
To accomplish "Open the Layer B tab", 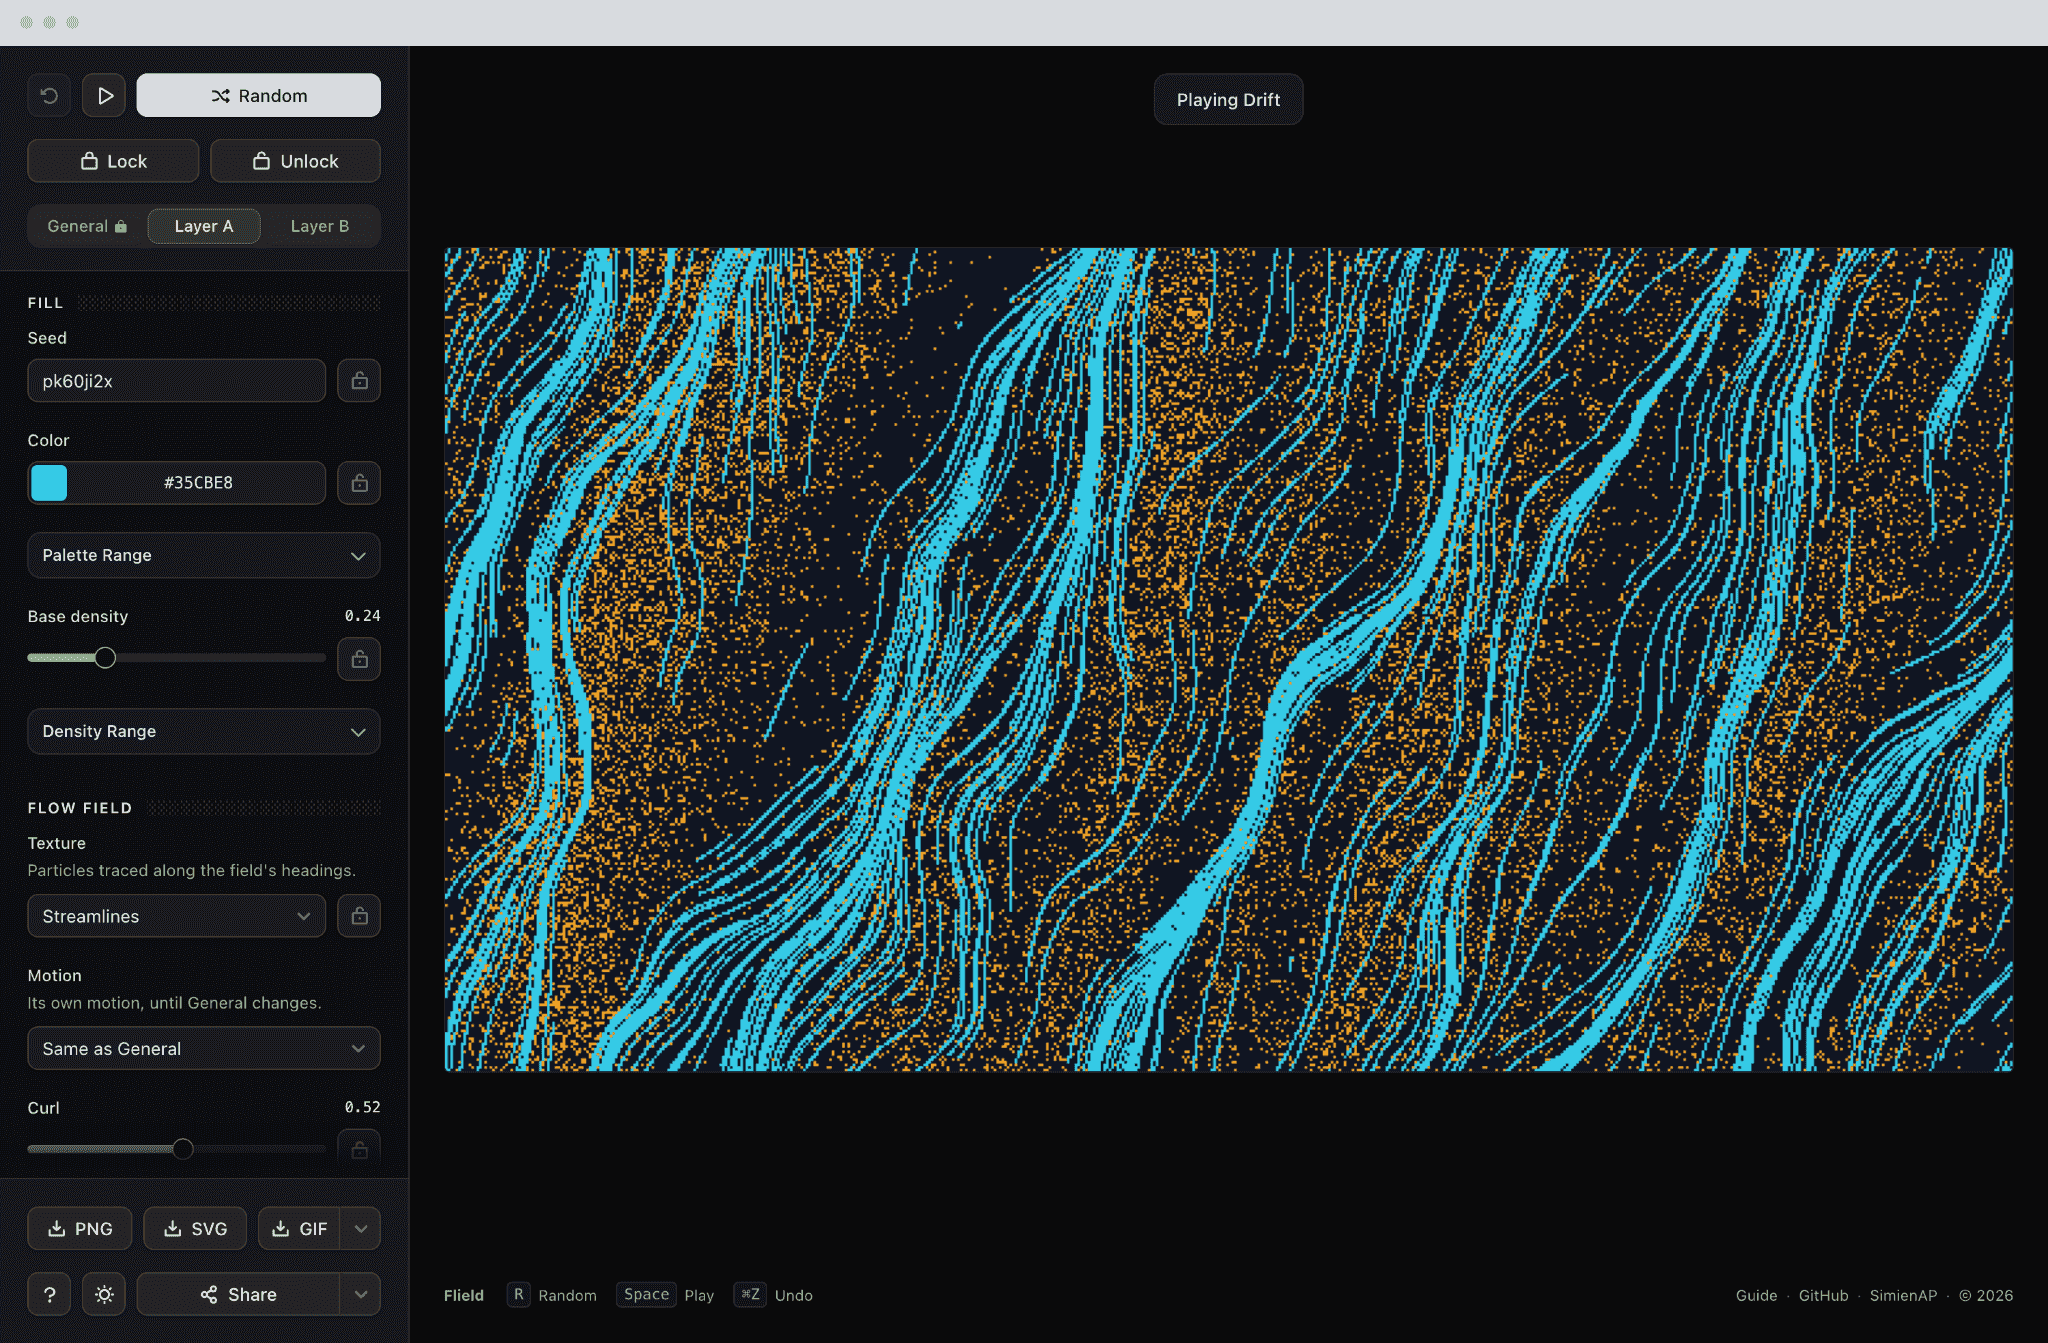I will click(x=320, y=226).
